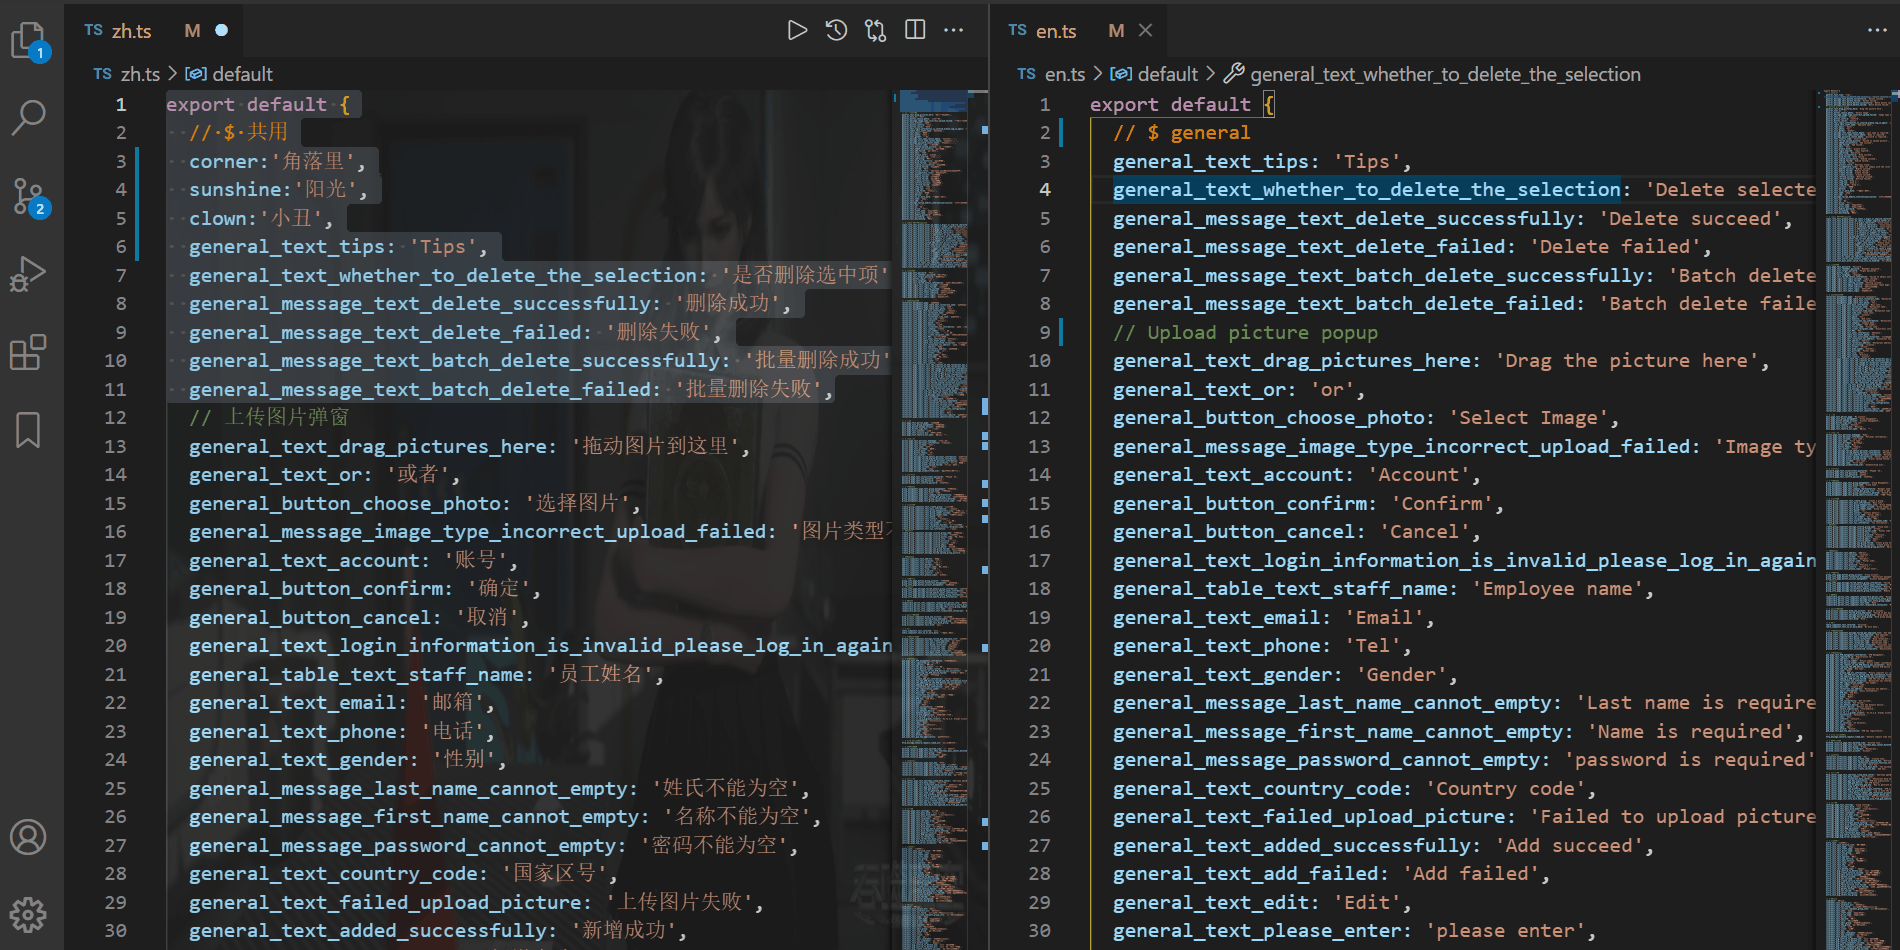Open the sync/compare changes icon in editor toolbar

coord(875,30)
